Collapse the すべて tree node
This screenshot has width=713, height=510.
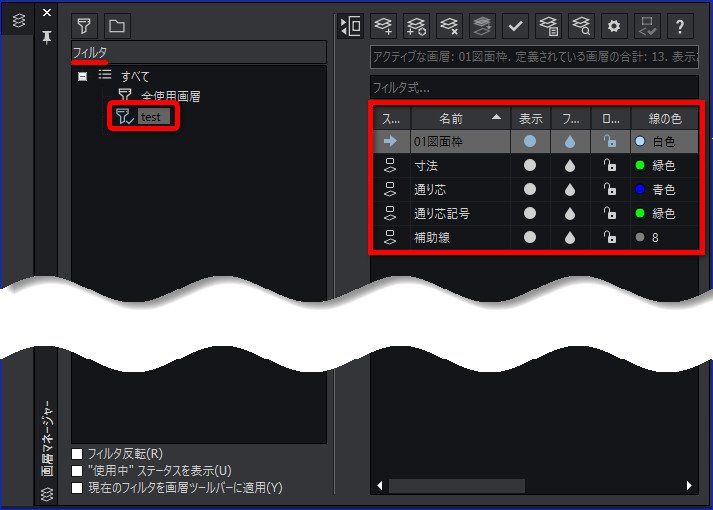click(x=82, y=76)
